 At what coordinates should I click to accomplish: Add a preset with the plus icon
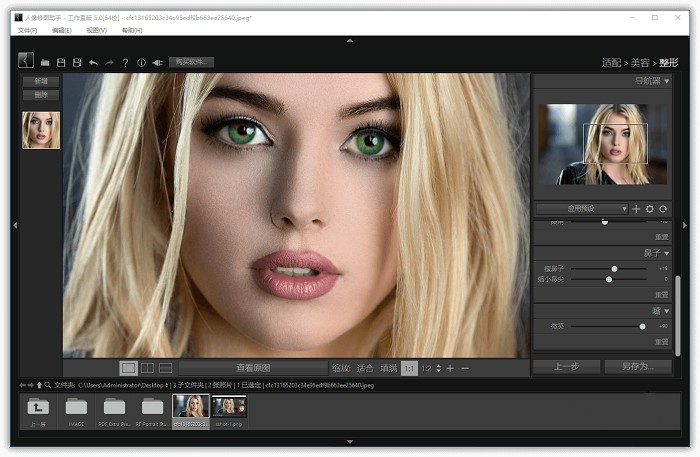tap(636, 209)
